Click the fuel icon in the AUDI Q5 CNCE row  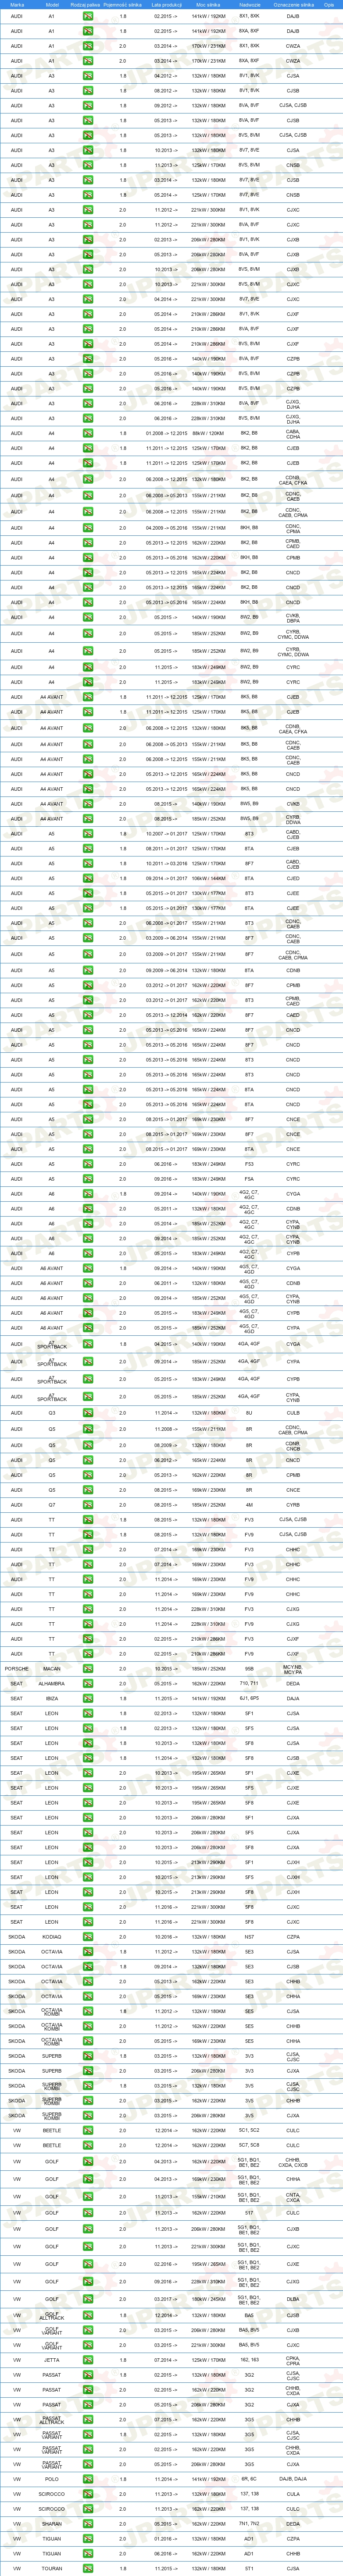point(88,1490)
